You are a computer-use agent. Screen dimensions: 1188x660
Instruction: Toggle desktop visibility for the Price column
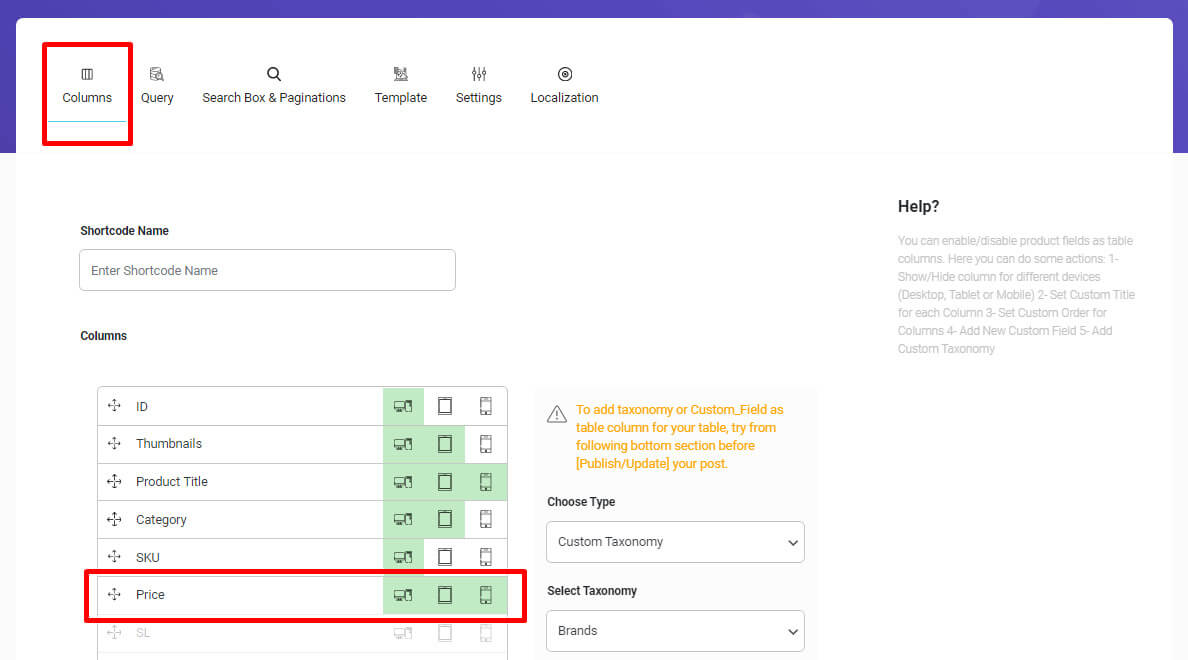(x=403, y=594)
